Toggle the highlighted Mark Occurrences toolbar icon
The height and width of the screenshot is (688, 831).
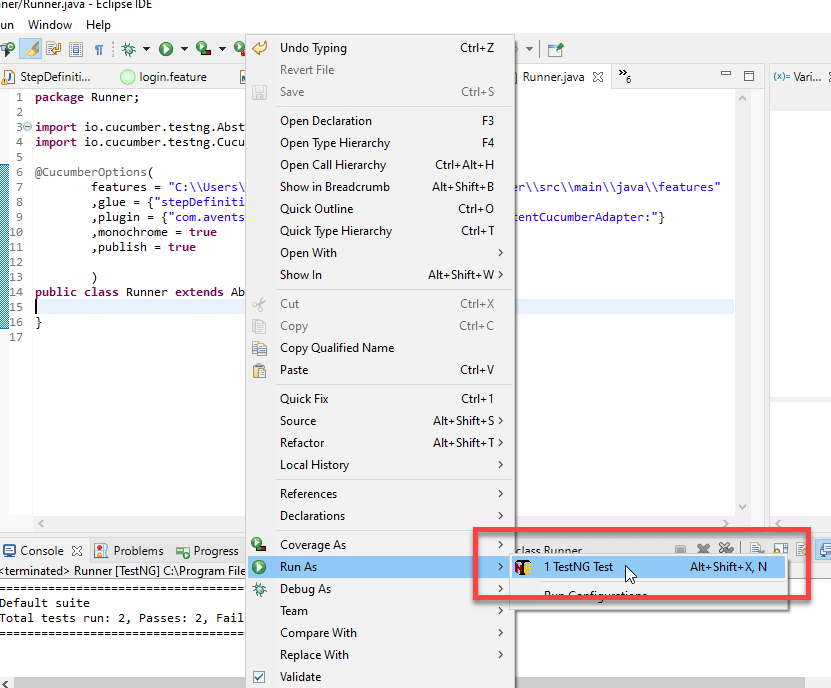coord(31,48)
